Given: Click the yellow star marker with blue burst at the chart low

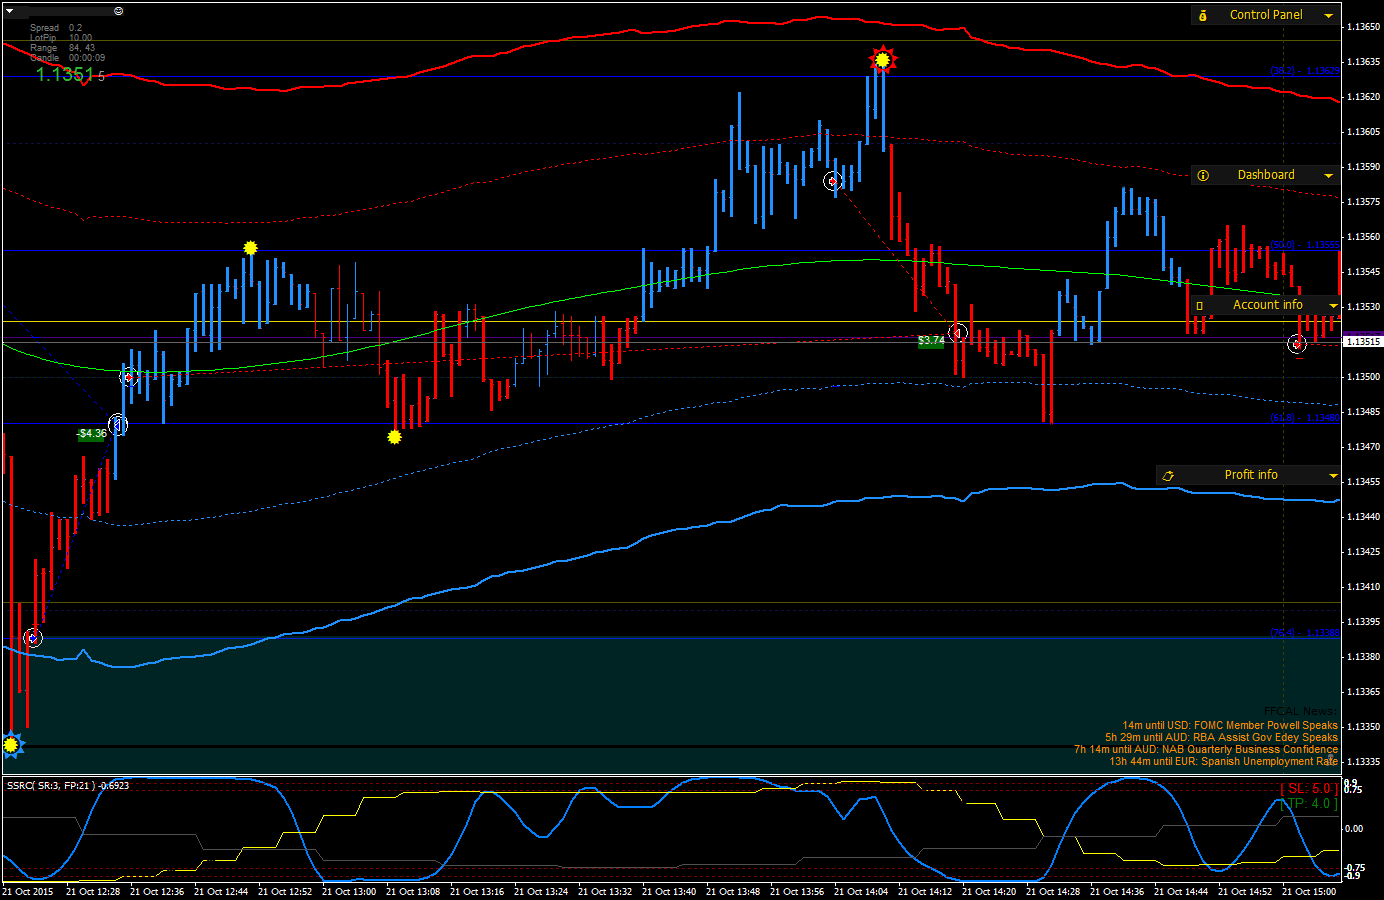Looking at the screenshot, I should click(11, 744).
